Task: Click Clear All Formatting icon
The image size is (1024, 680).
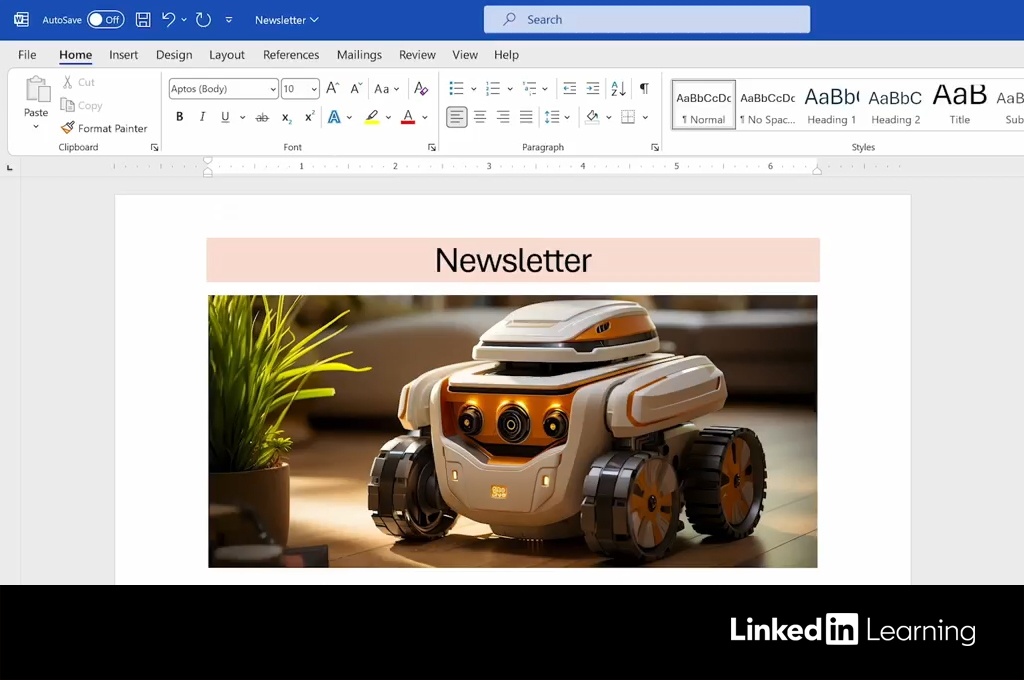Action: click(x=421, y=89)
